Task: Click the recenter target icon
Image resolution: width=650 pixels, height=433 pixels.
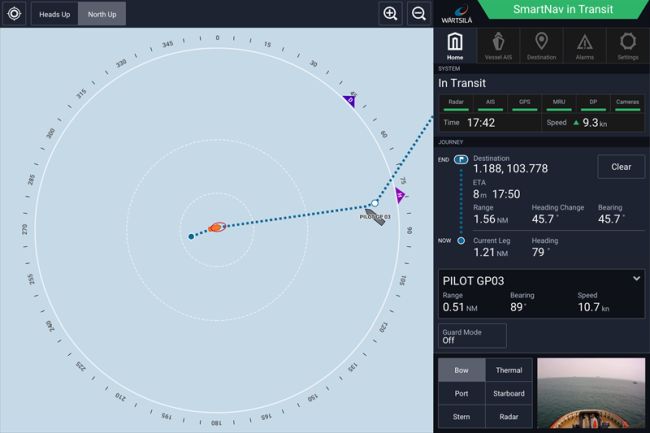Action: [14, 14]
